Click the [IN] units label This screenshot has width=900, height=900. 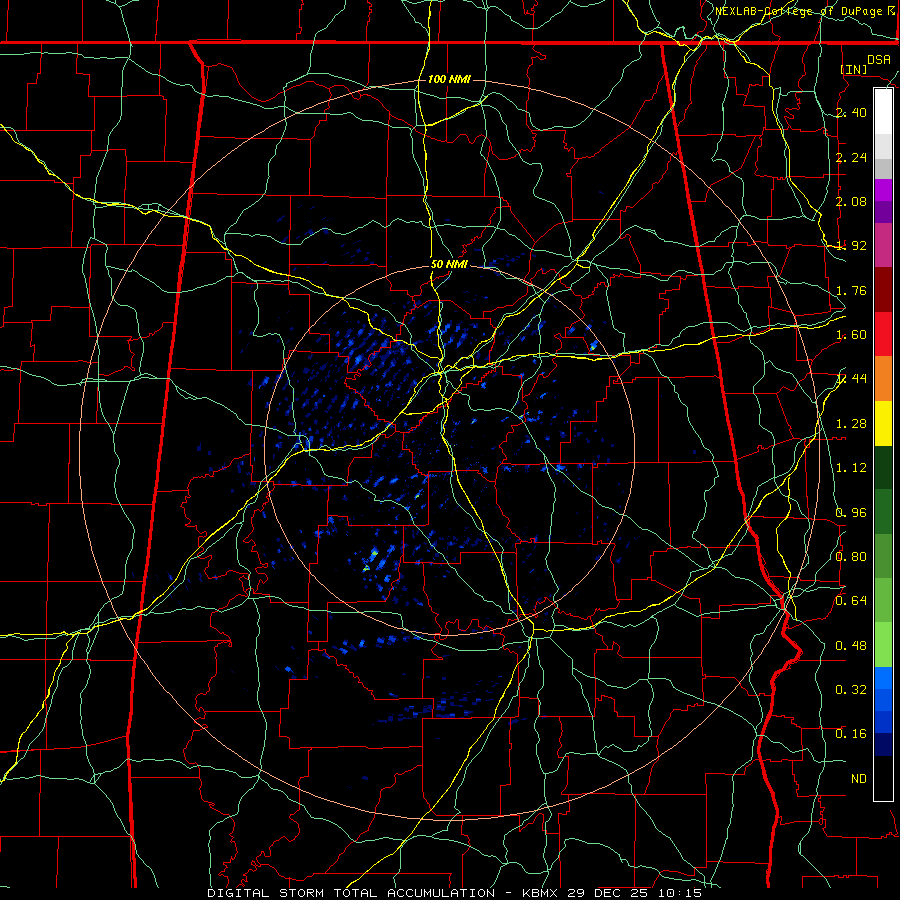pos(854,69)
